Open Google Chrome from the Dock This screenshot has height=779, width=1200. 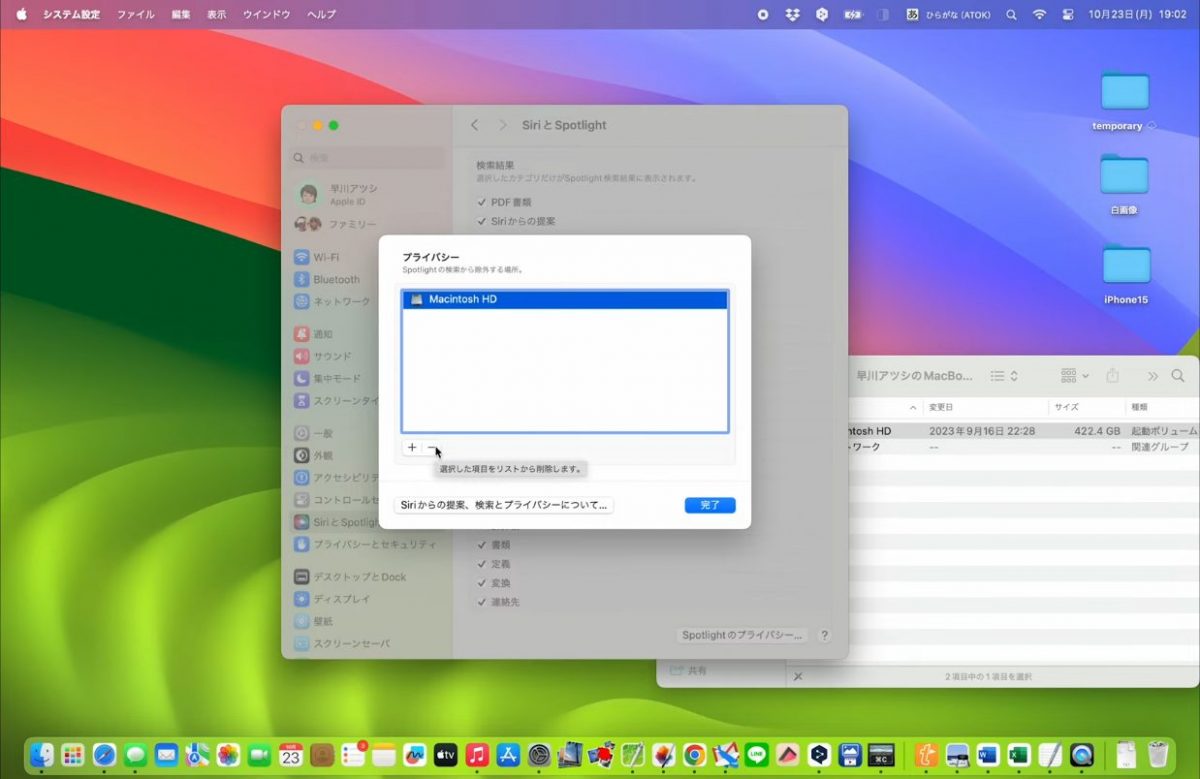click(694, 755)
